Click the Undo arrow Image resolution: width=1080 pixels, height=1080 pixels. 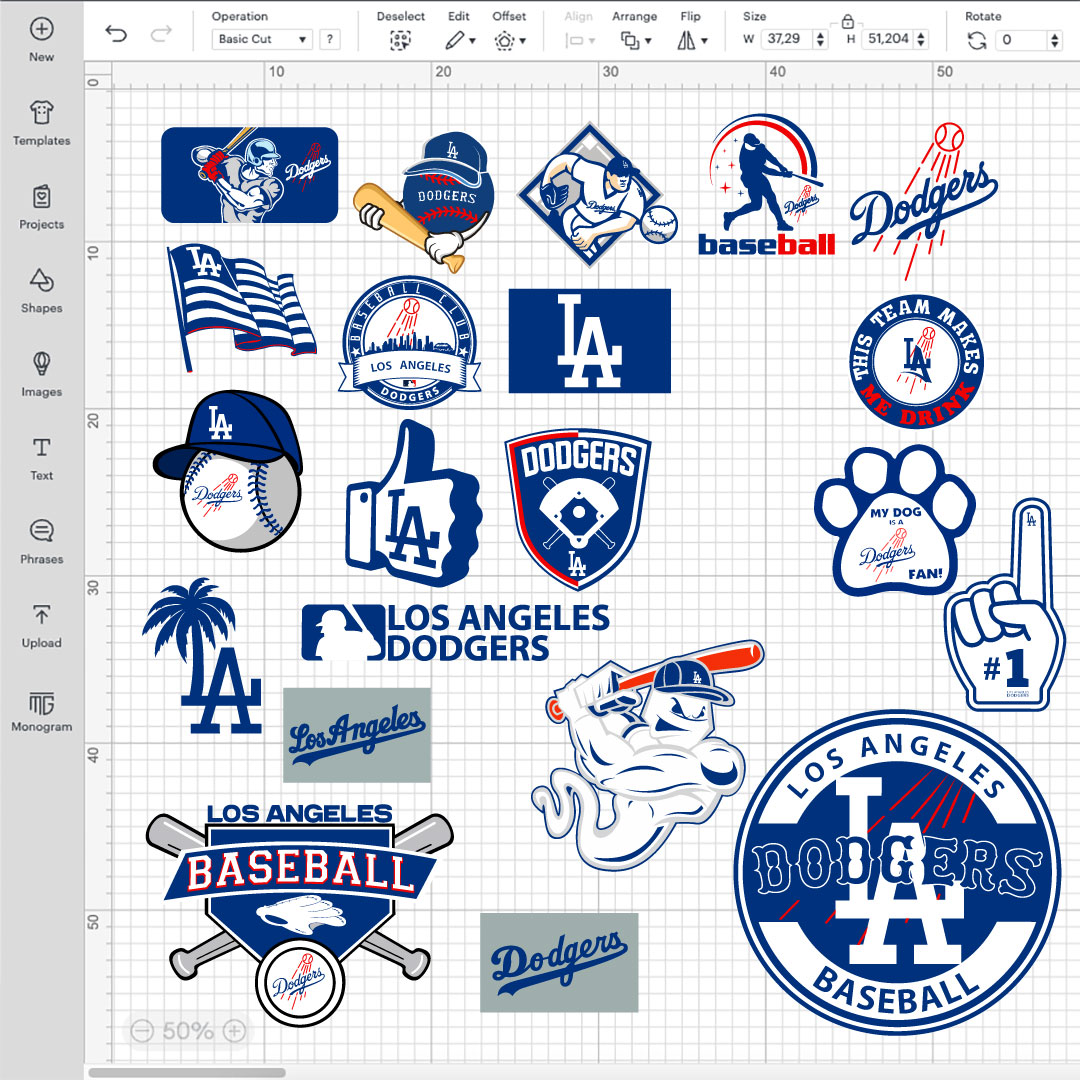pyautogui.click(x=118, y=33)
